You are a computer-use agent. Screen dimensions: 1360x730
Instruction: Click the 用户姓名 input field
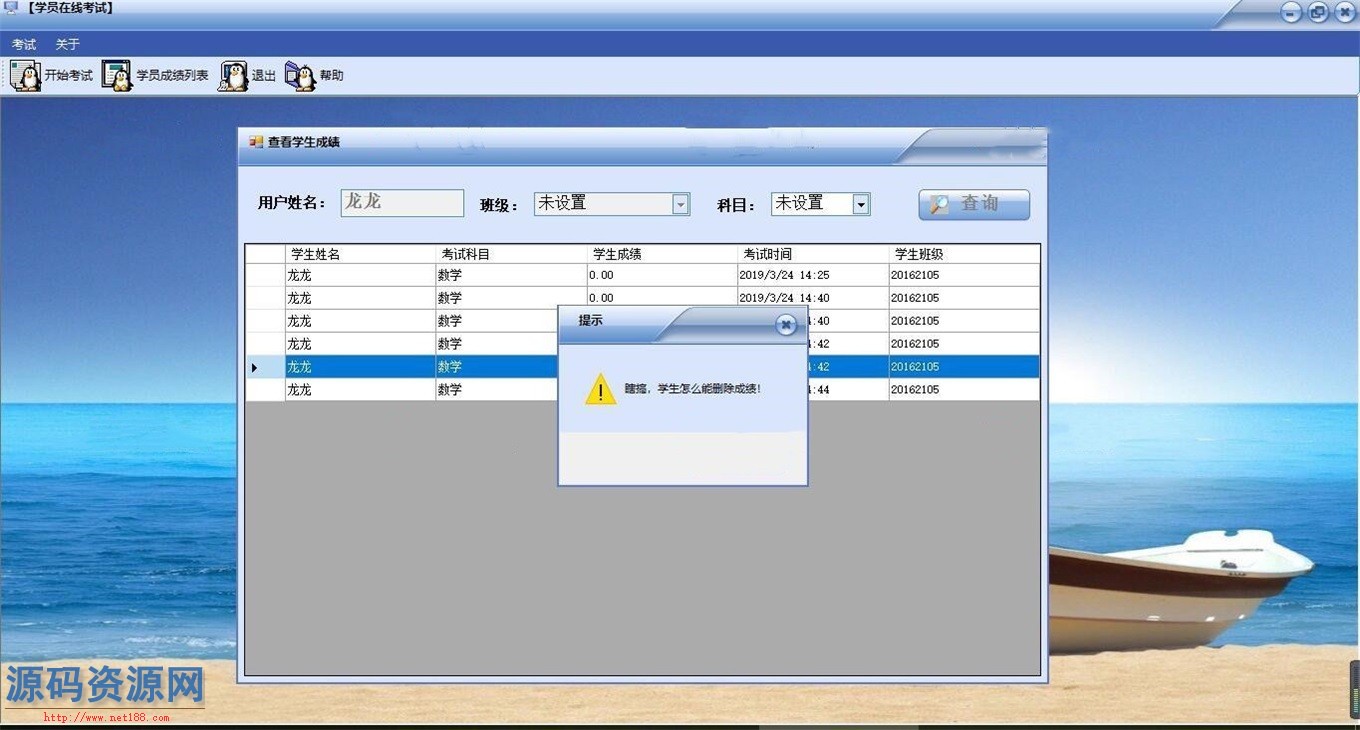click(402, 203)
